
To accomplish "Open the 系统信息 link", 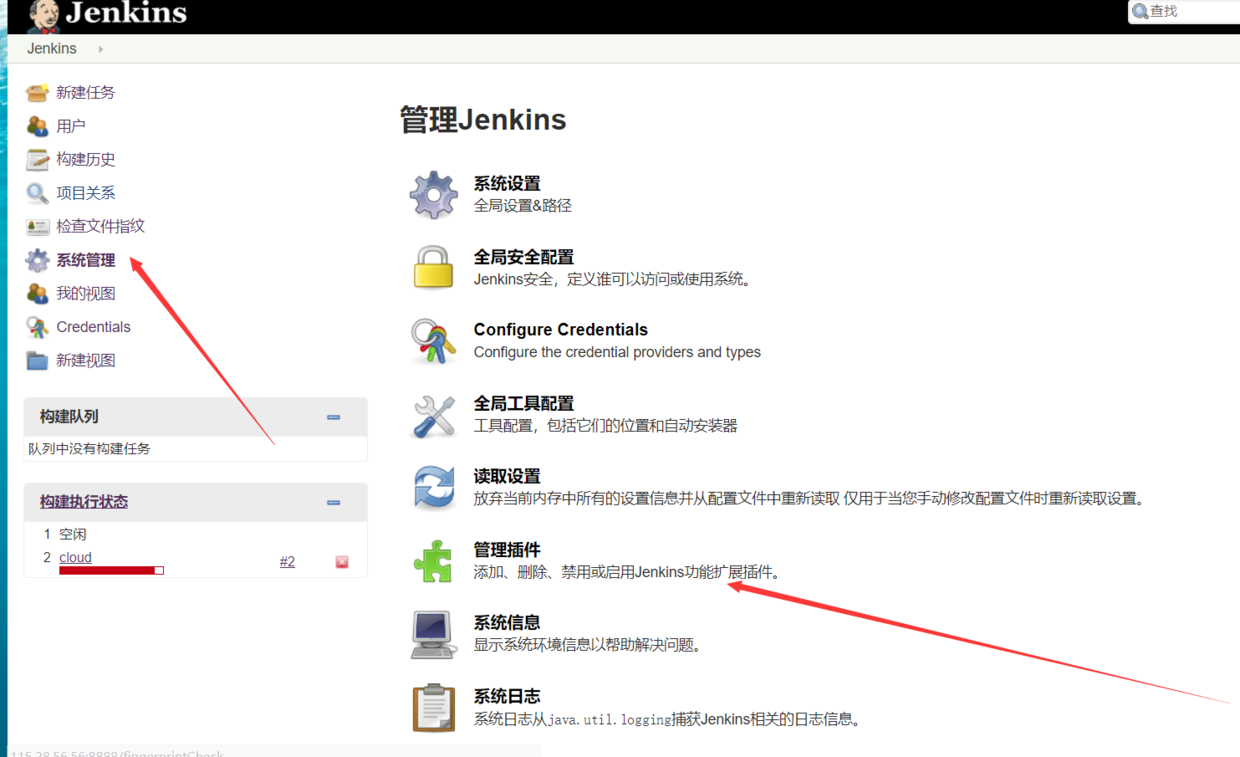I will point(507,622).
